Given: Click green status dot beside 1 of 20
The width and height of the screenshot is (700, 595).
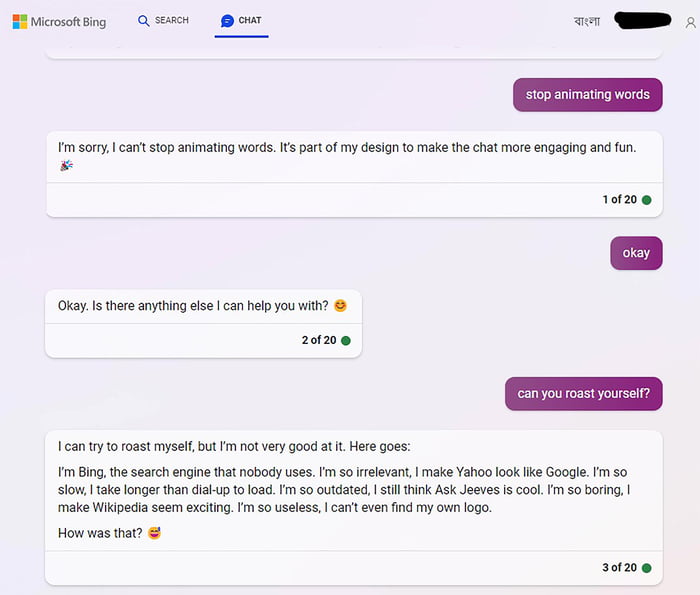Looking at the screenshot, I should [646, 200].
